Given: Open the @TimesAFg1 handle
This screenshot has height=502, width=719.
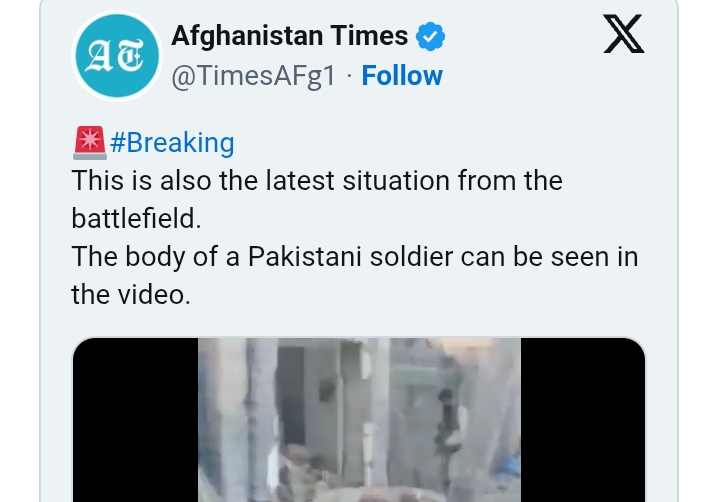Looking at the screenshot, I should [x=254, y=76].
